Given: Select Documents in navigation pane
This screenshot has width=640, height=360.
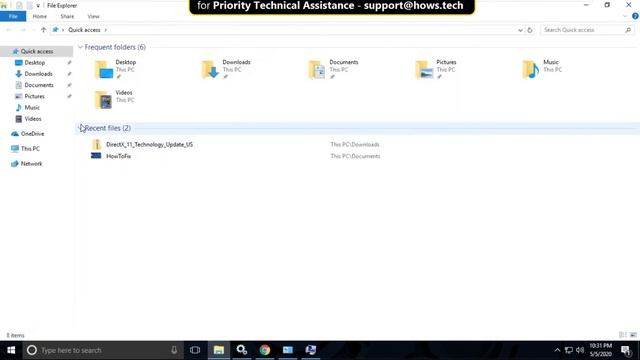Looking at the screenshot, I should click(x=39, y=85).
